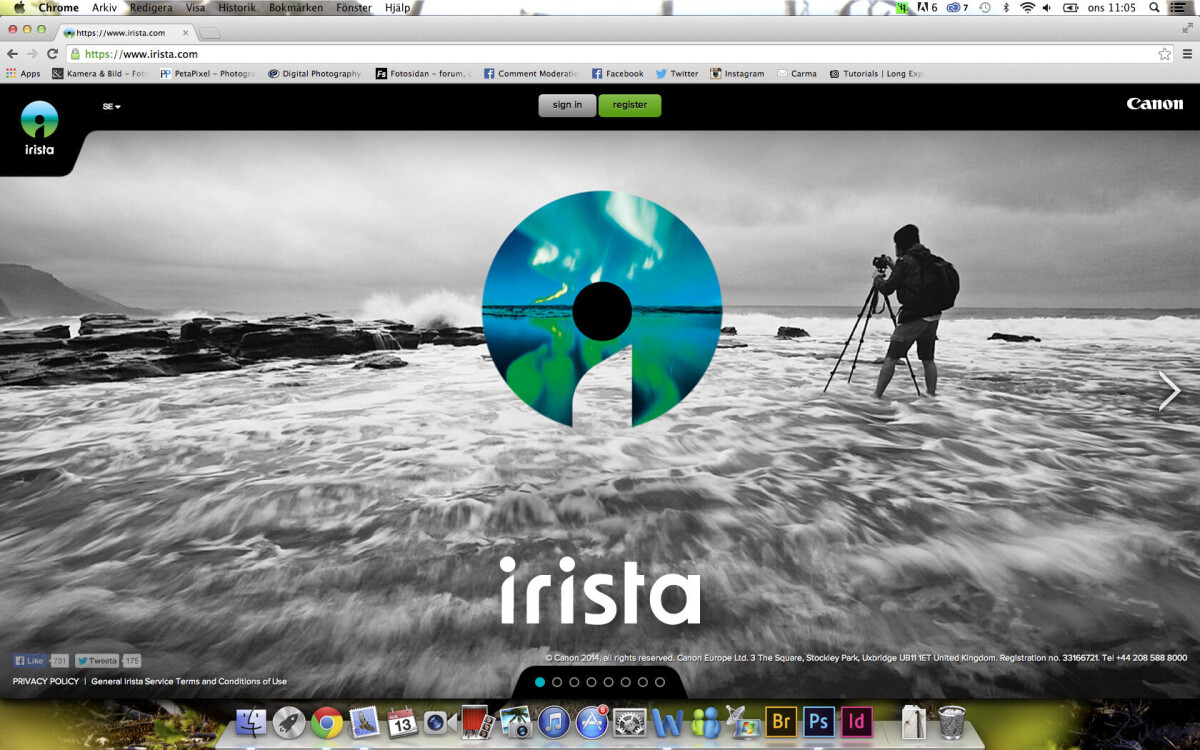This screenshot has width=1200, height=750.
Task: Click the address bar showing www.irista.com
Action: (x=620, y=54)
